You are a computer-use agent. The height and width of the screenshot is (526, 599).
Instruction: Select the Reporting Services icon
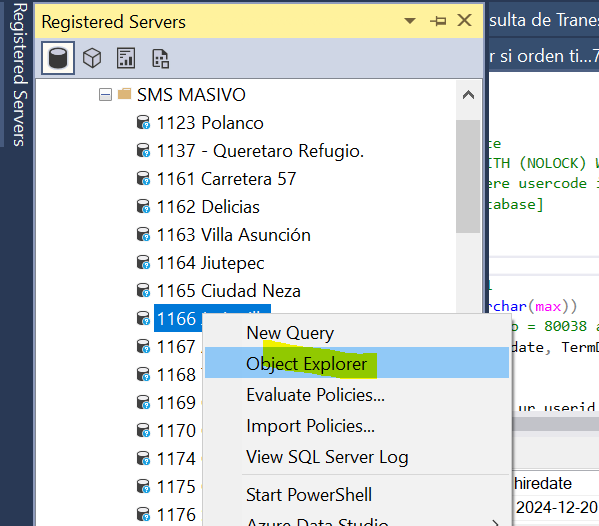coord(126,58)
